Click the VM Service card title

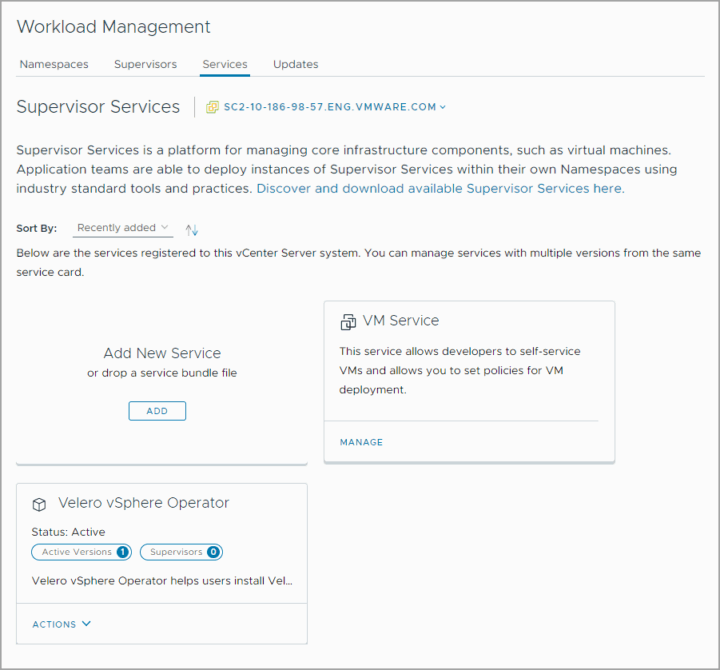(401, 321)
